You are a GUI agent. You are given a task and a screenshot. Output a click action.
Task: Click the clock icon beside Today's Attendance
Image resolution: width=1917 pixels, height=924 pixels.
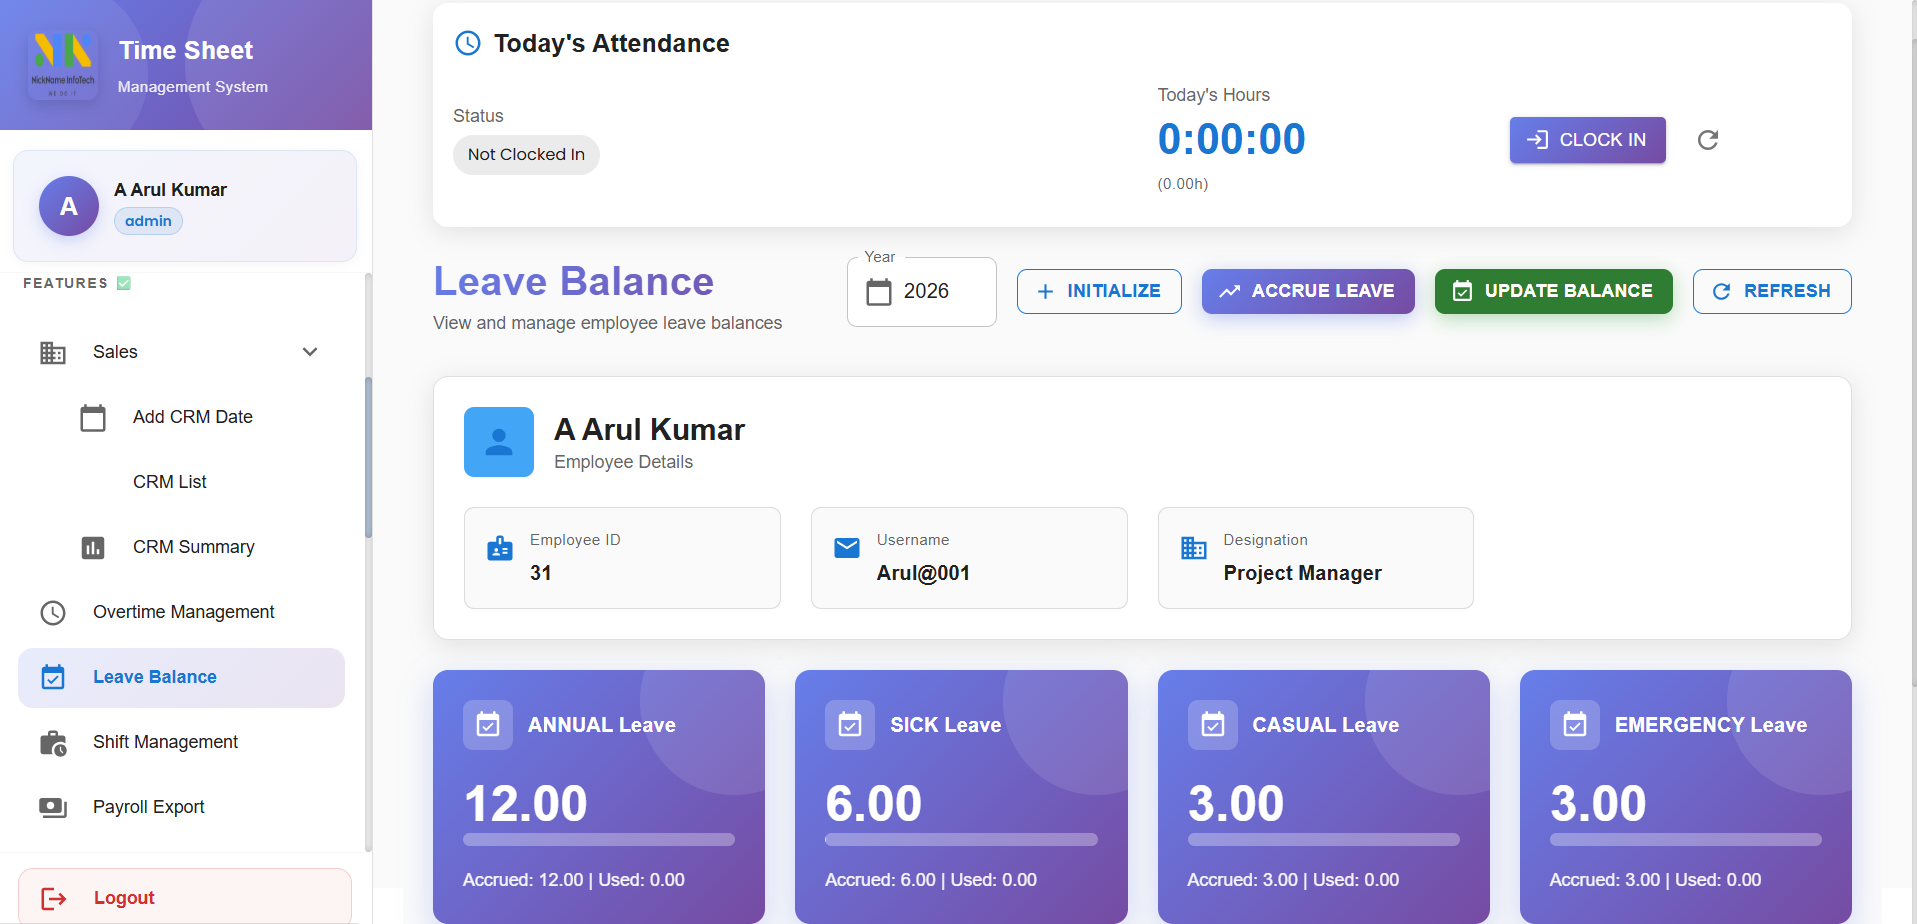(468, 43)
